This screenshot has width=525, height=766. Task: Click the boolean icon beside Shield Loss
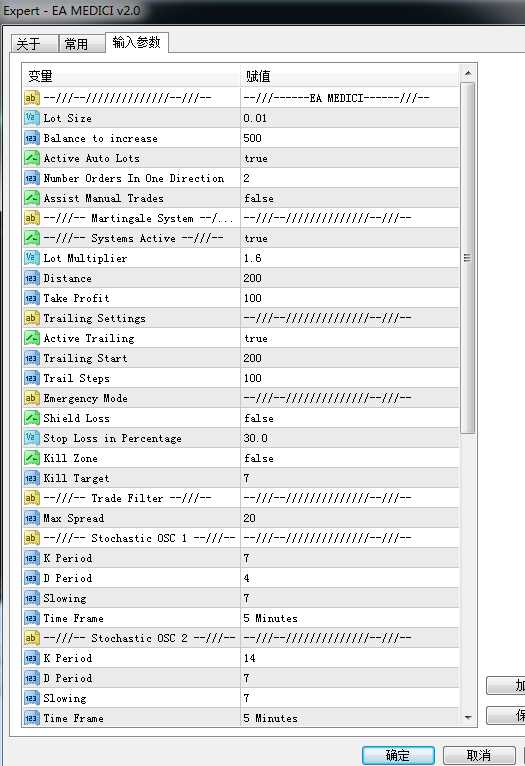coord(31,419)
